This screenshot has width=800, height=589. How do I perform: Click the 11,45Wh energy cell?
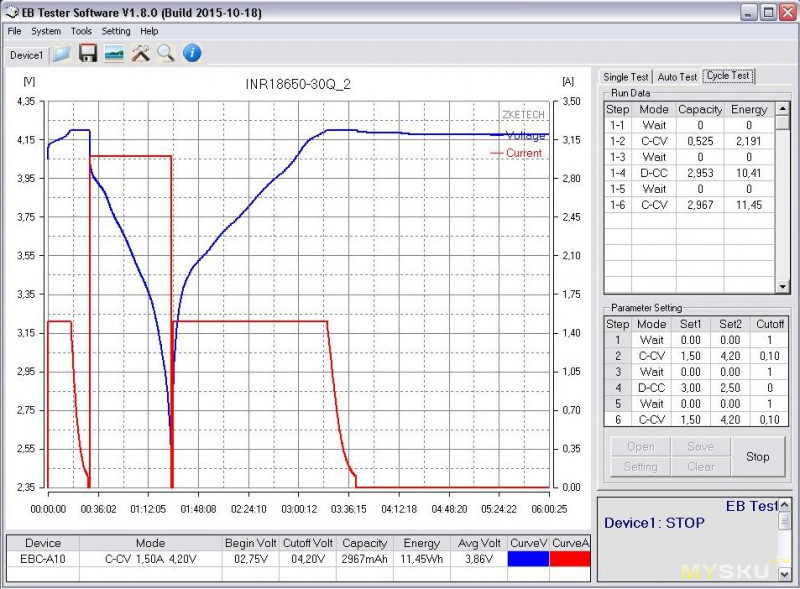pyautogui.click(x=421, y=559)
